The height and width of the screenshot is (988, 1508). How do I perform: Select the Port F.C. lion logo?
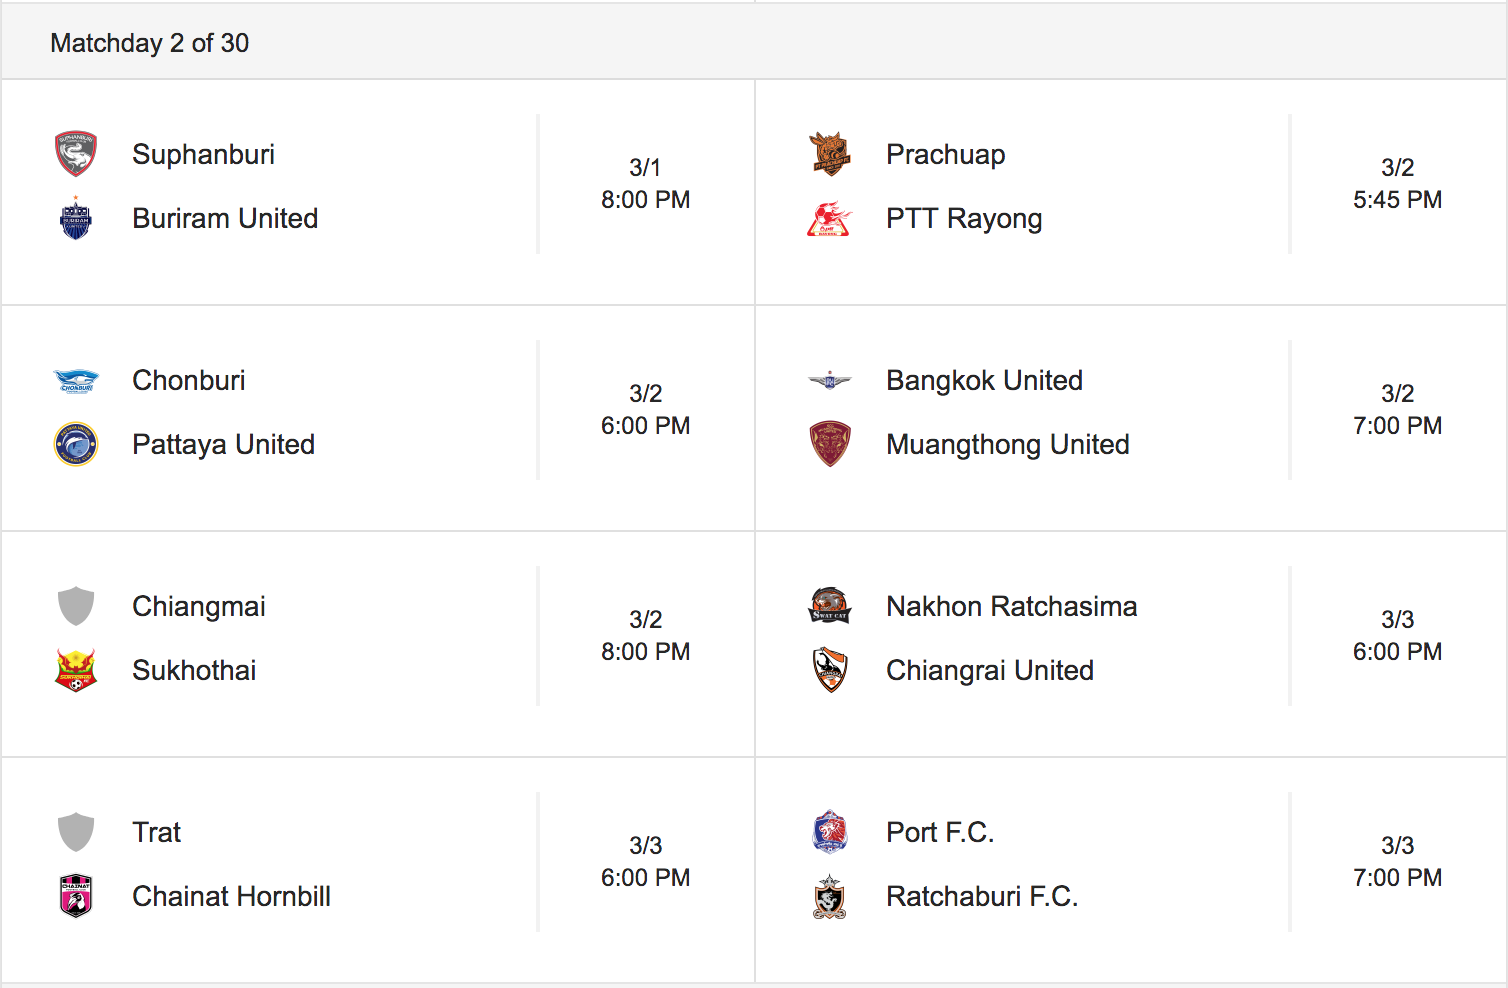coord(830,832)
